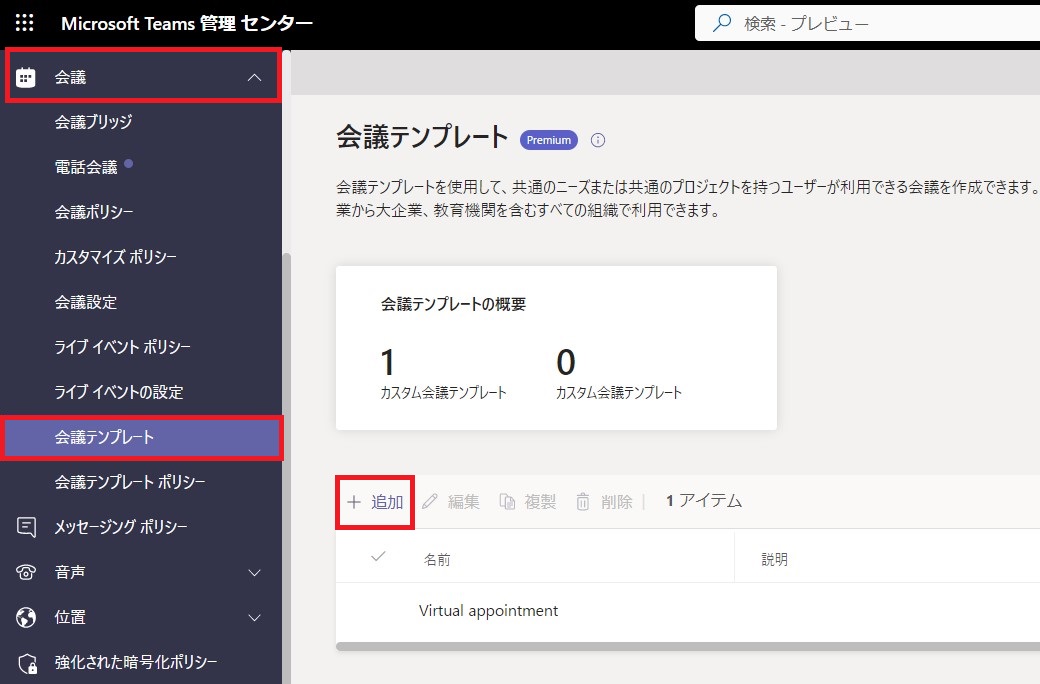Click the 複製 duplicate toolbar item
Screen dimensions: 1040x684
(x=528, y=502)
